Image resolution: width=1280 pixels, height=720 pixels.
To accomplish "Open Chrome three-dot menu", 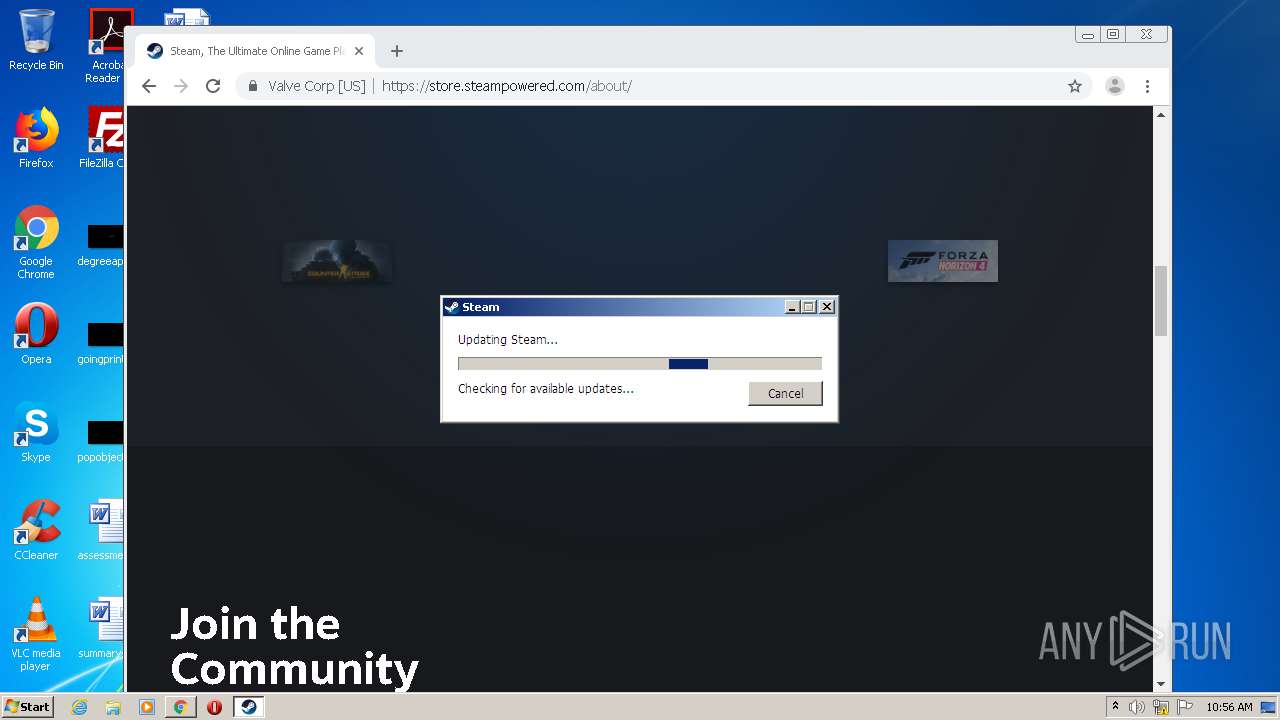I will 1147,86.
